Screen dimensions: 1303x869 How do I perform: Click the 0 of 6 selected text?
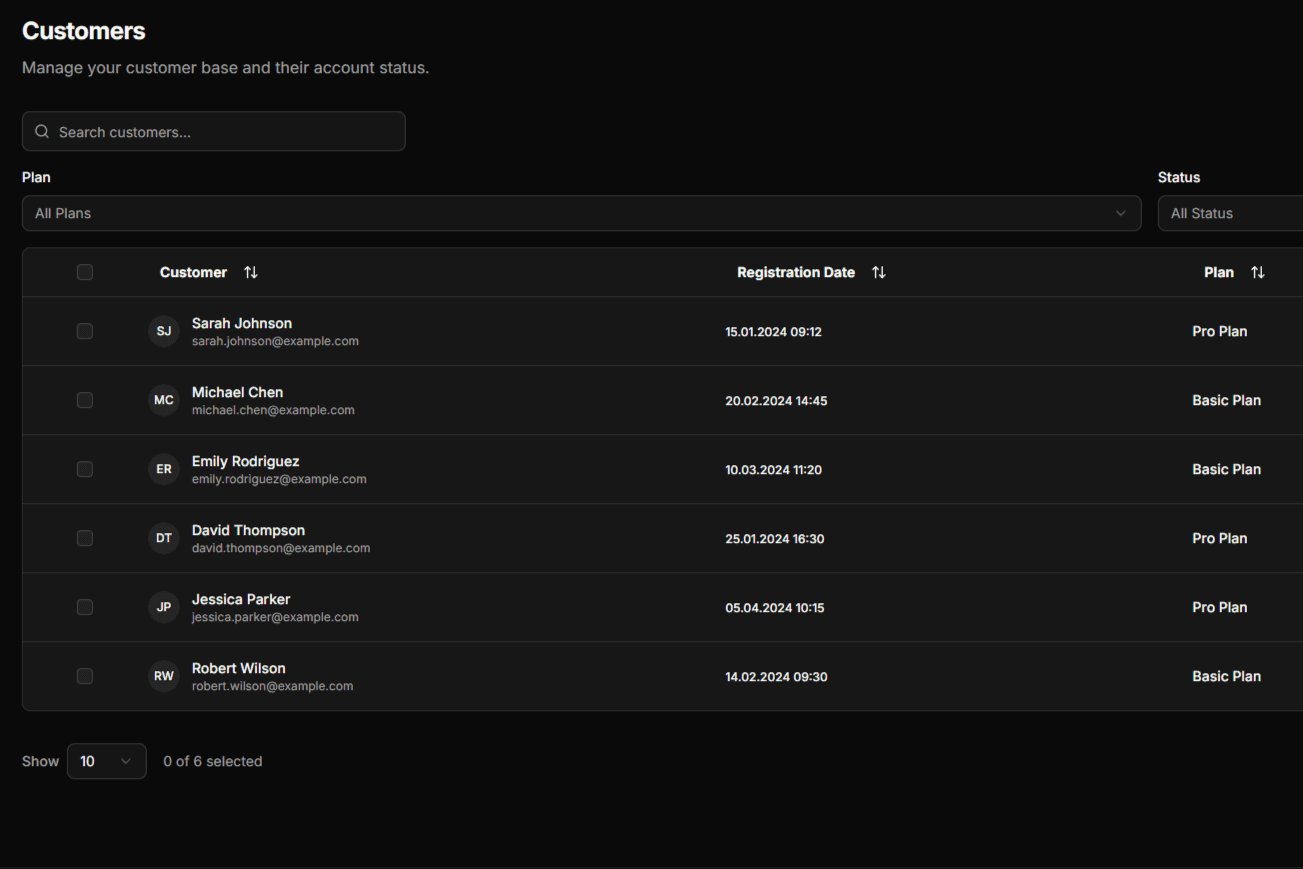point(213,761)
